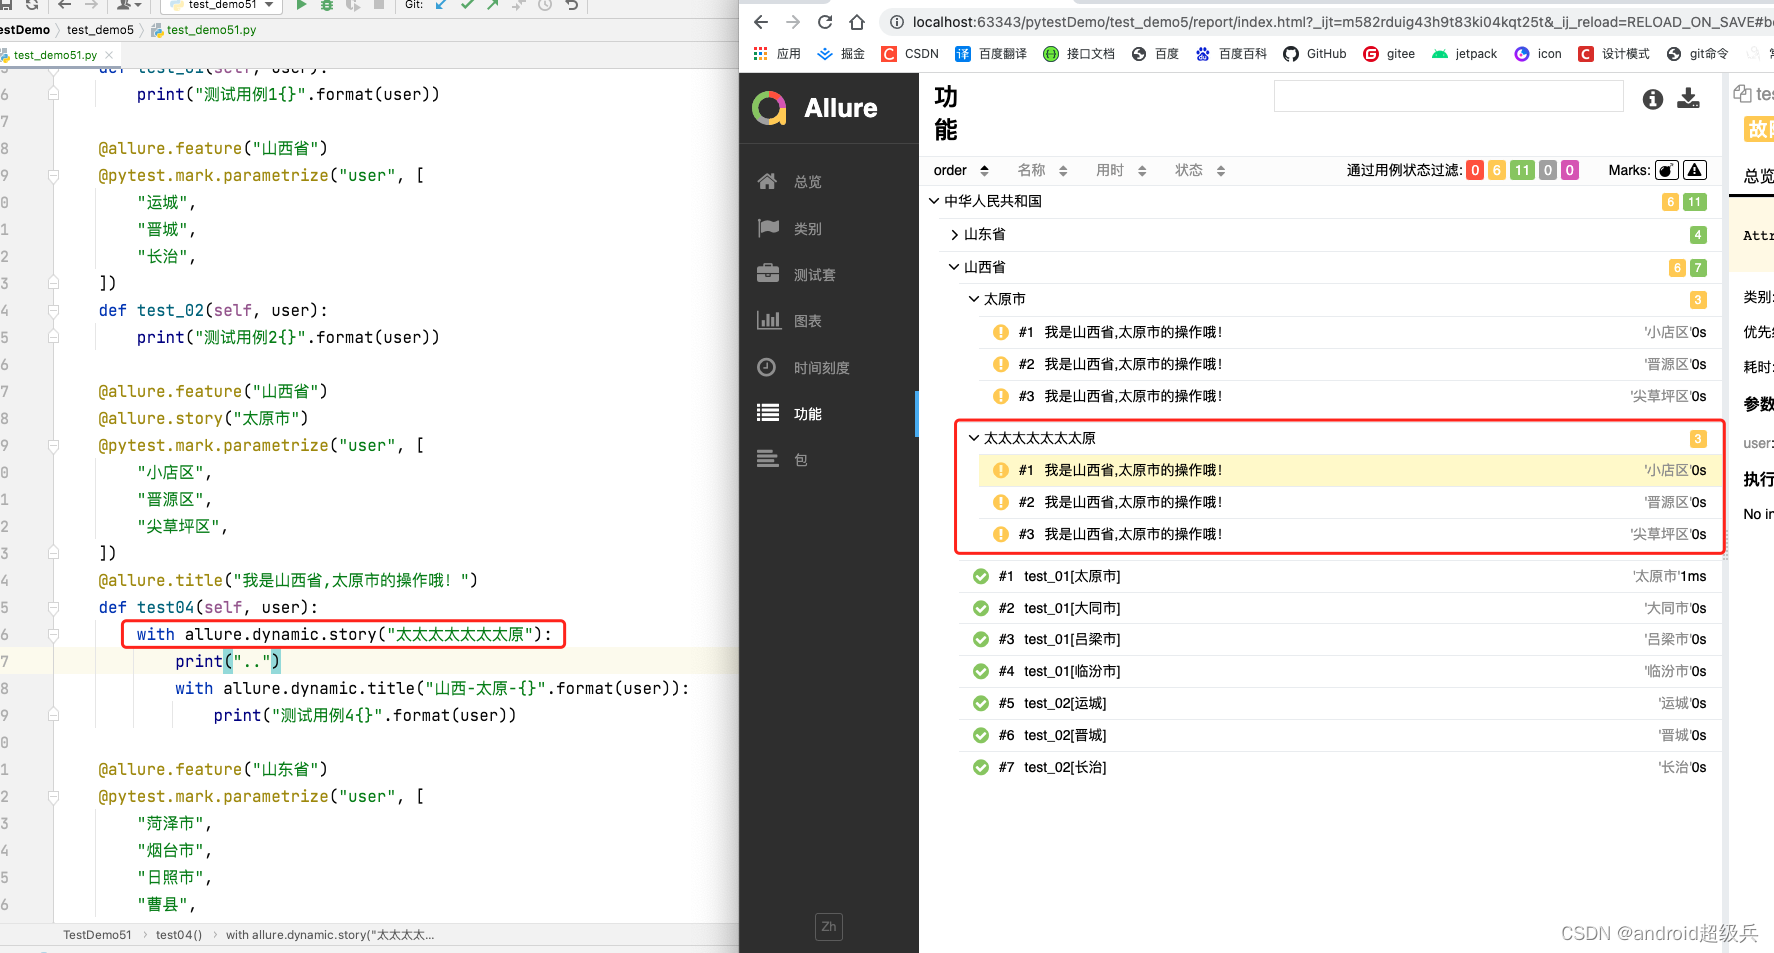
Task: Go forward in the browser
Action: [793, 22]
